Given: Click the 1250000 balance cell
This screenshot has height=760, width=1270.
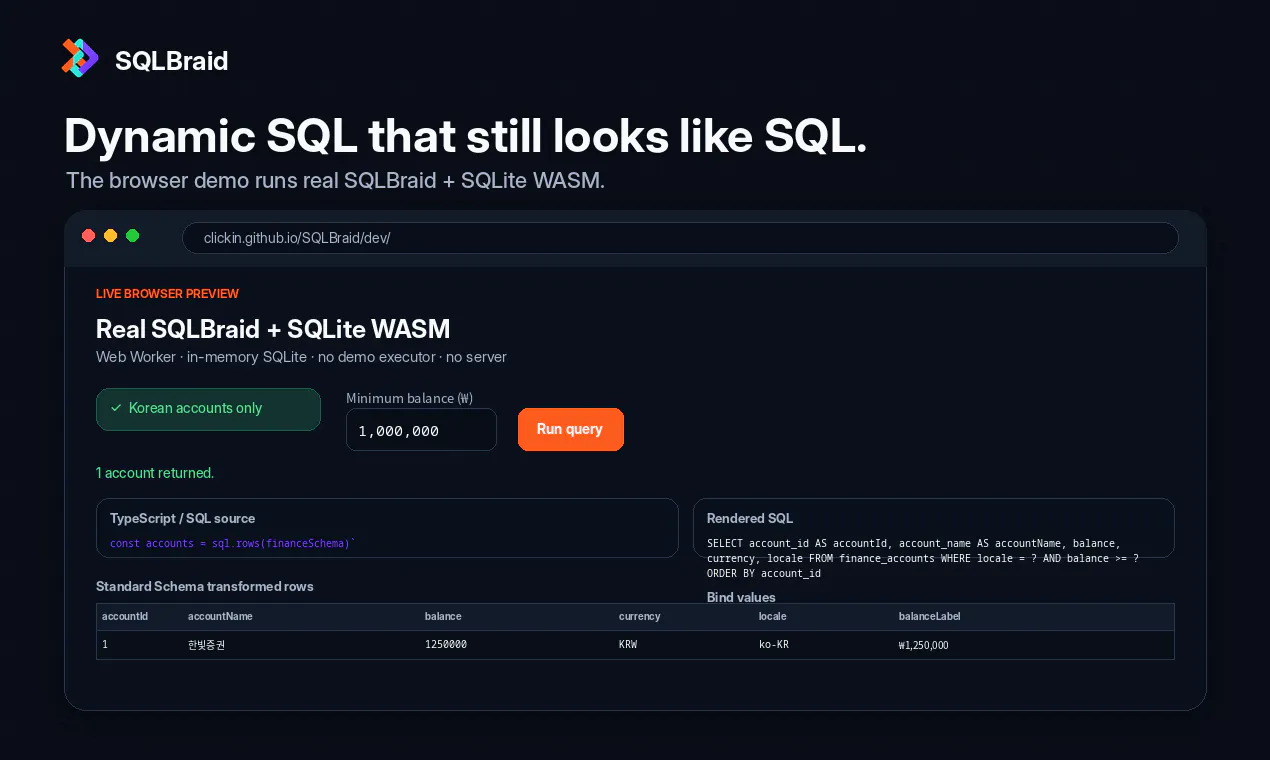Looking at the screenshot, I should click(x=446, y=645).
